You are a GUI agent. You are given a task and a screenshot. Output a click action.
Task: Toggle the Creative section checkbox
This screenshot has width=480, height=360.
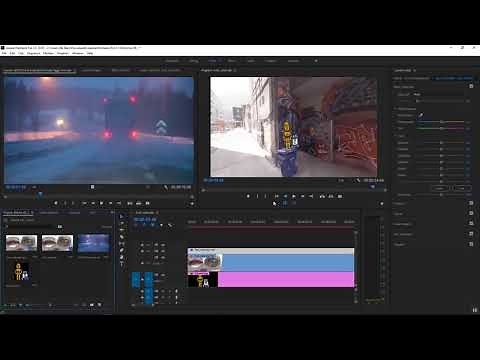(471, 203)
